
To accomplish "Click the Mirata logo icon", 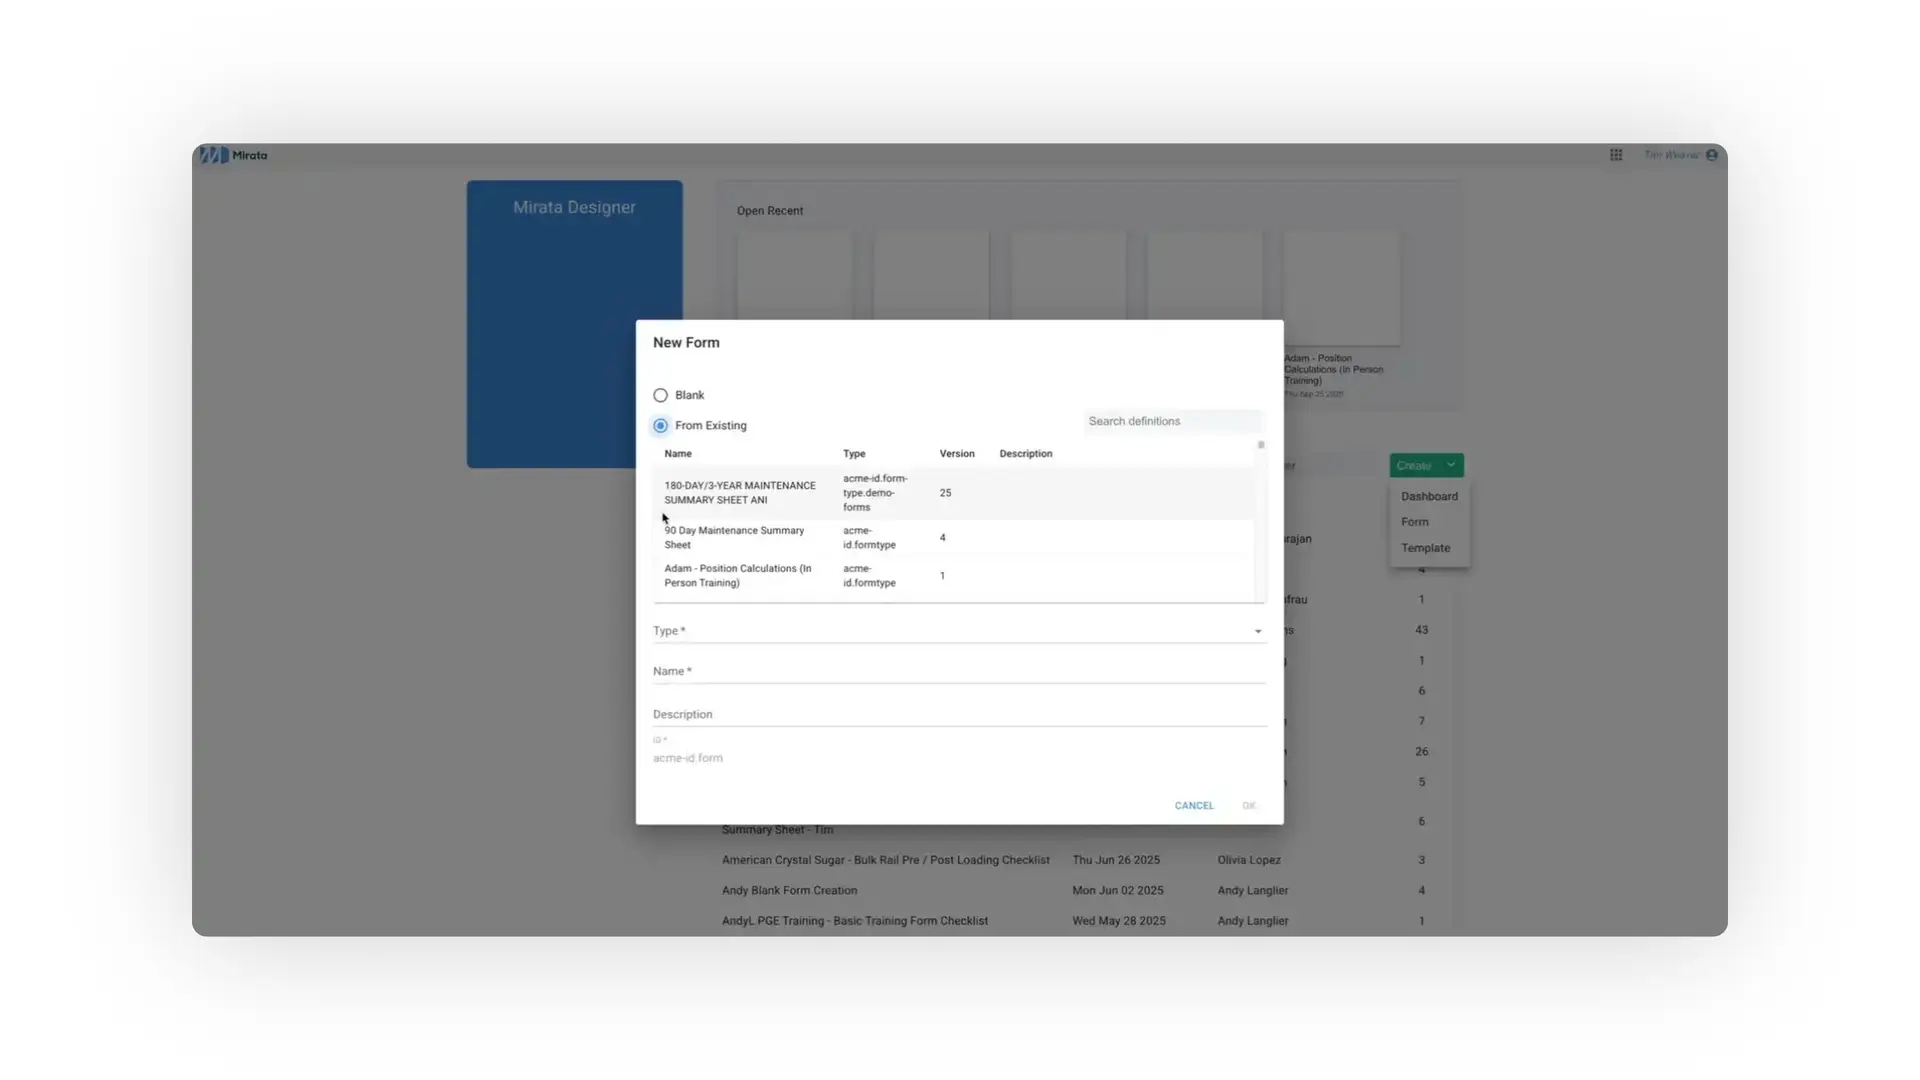I will 214,155.
